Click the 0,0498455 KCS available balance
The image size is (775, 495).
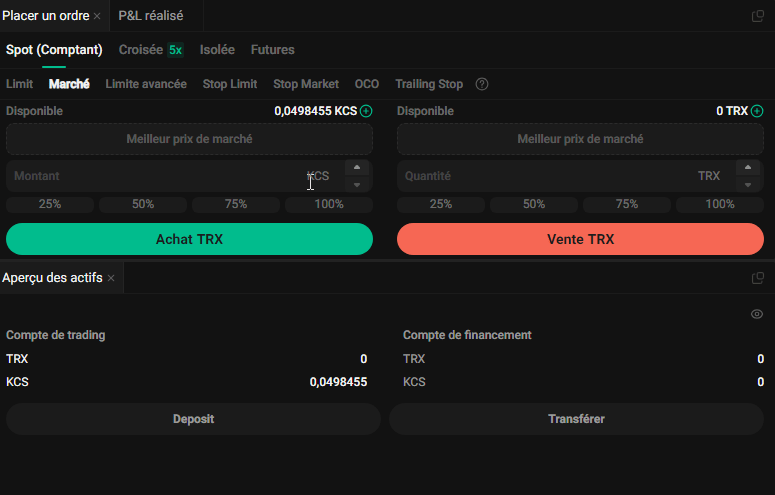point(315,111)
